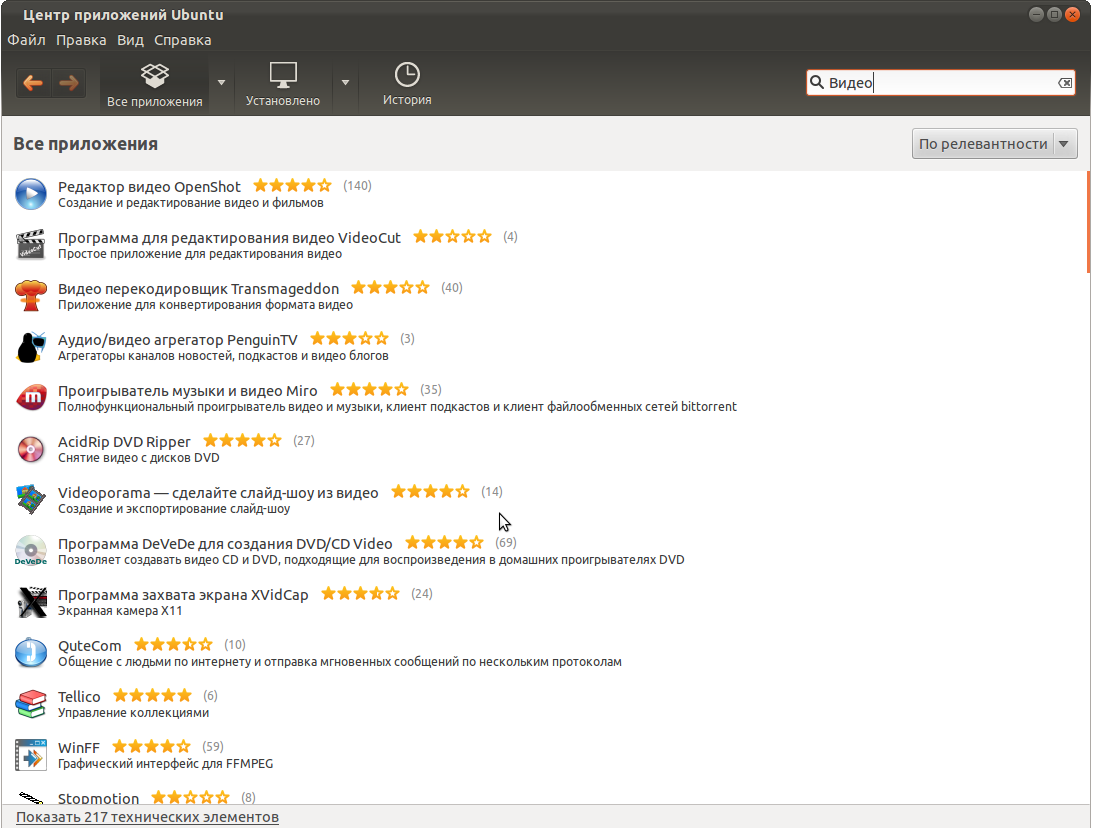The image size is (1093, 828).
Task: Click the magnifier icon in search box
Action: coord(816,82)
